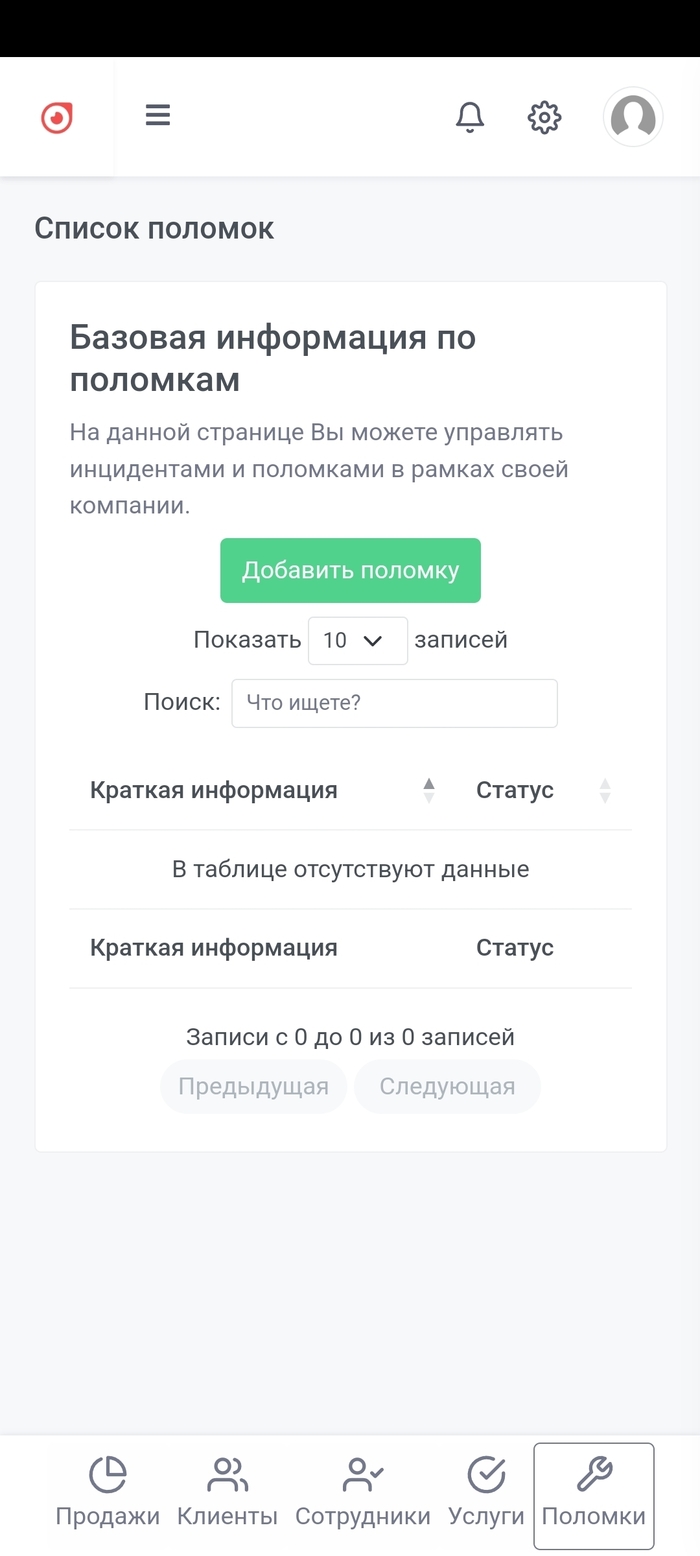Viewport: 700px width, 1556px height.
Task: Select Поломки wrench icon
Action: point(594,1474)
